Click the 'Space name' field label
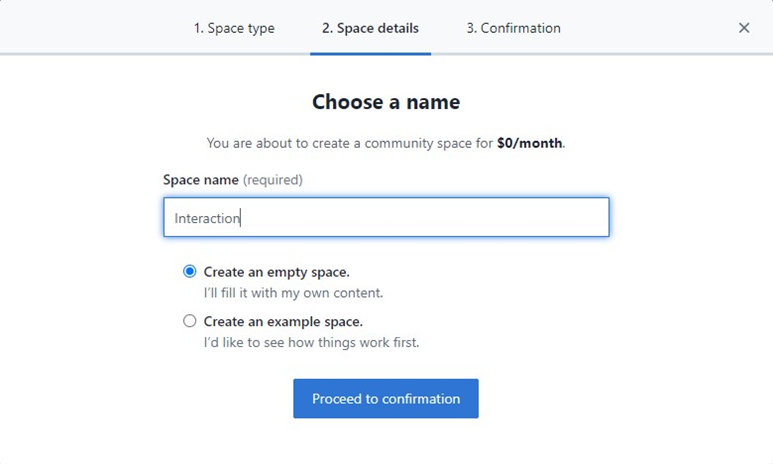This screenshot has width=773, height=464. tap(201, 180)
